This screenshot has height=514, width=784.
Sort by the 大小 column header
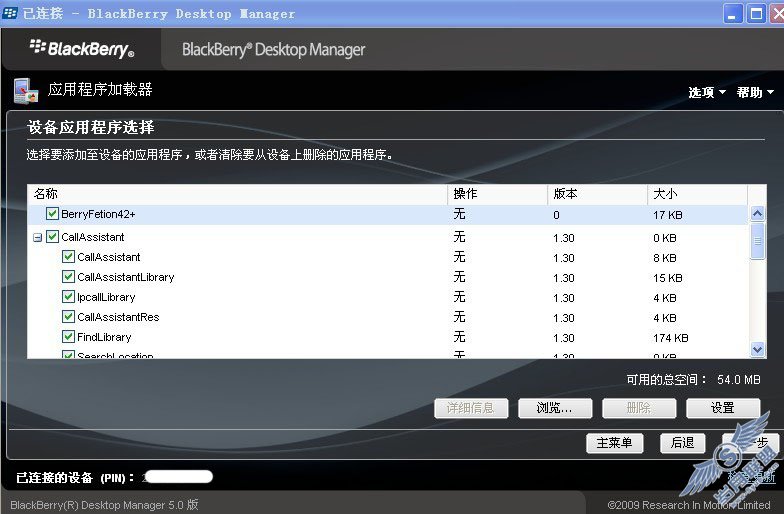pos(698,194)
